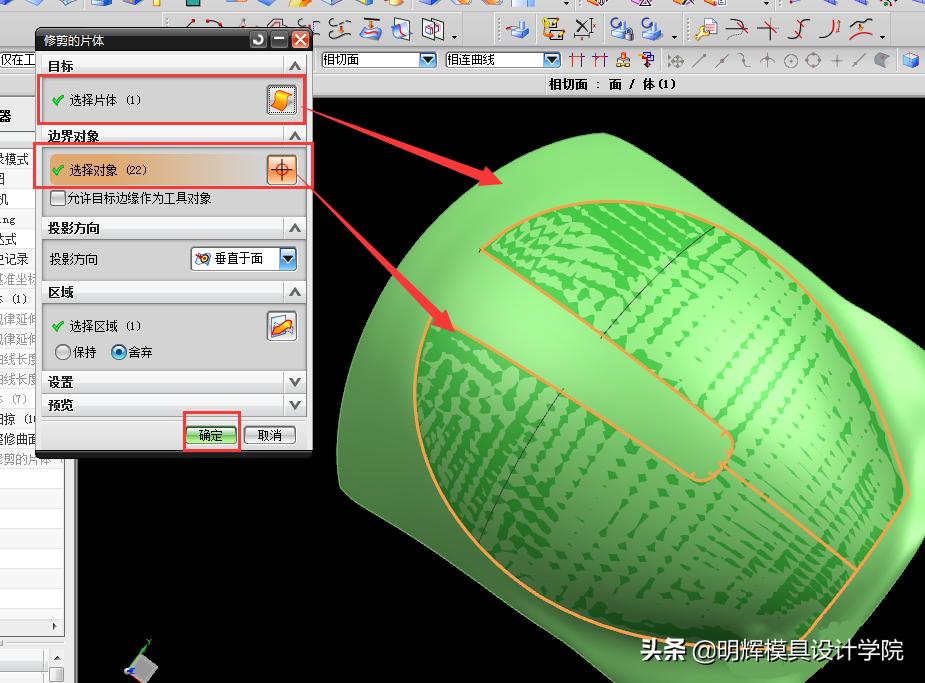Click the red cross trim corner icon
This screenshot has width=925, height=683.
768,28
